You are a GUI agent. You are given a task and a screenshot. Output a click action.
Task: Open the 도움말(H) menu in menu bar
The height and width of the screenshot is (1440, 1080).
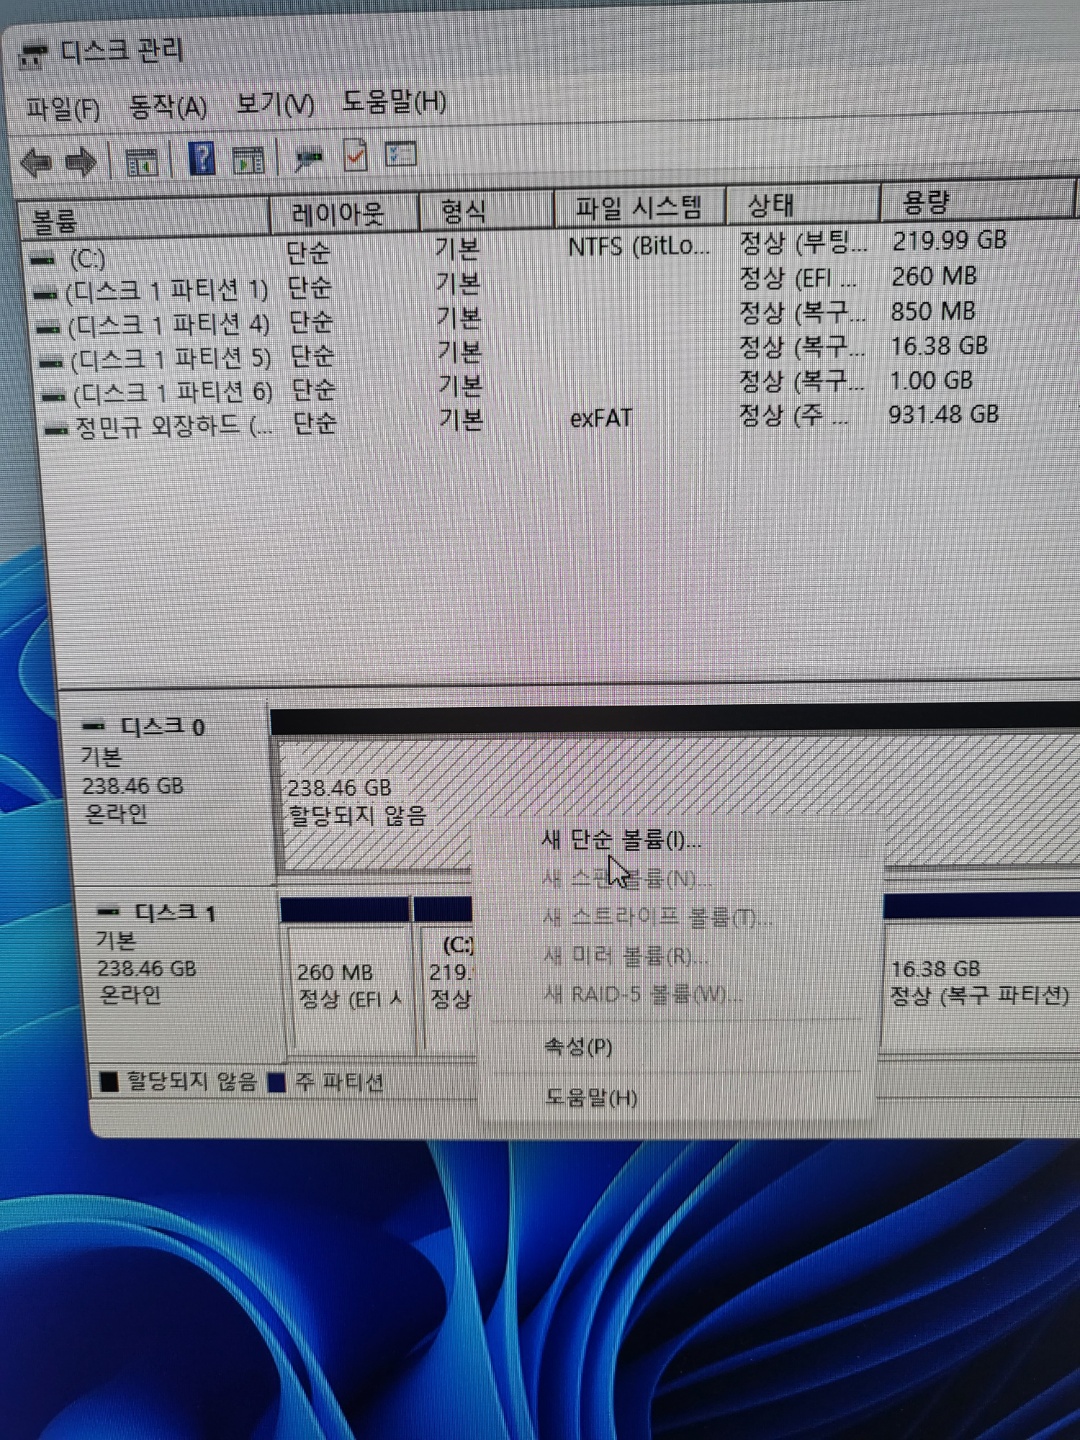point(394,101)
